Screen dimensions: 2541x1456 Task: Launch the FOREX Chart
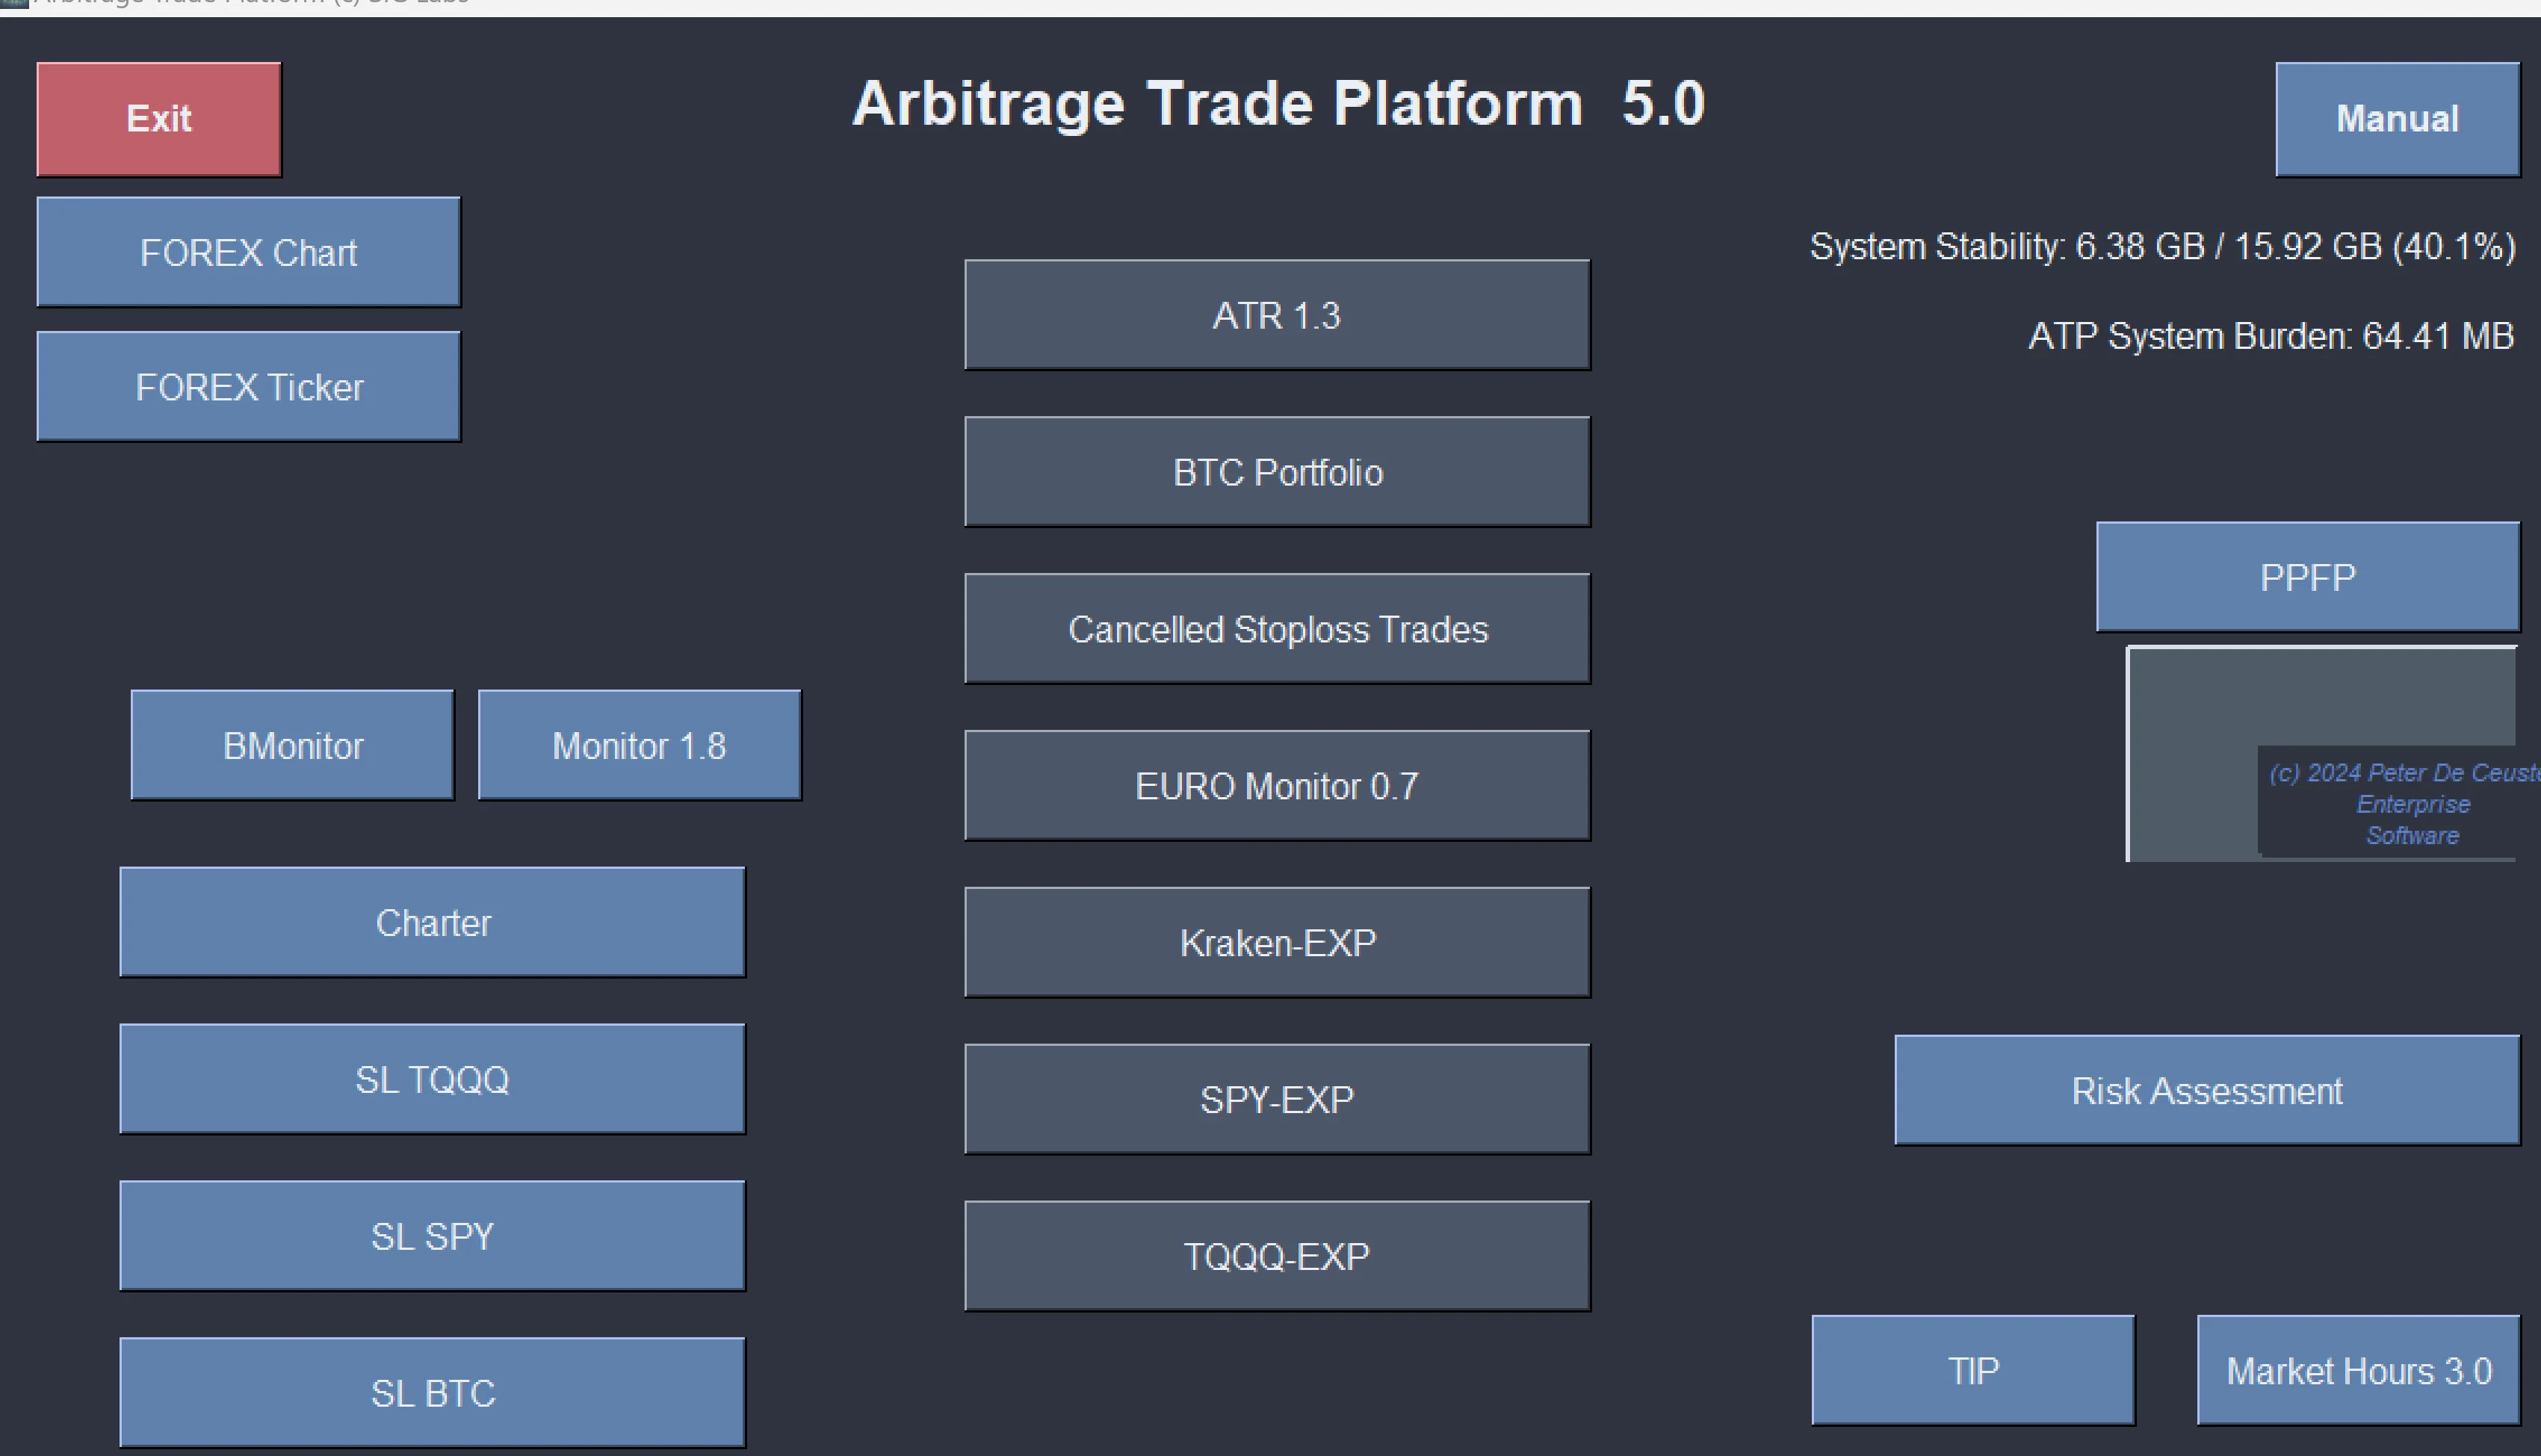point(248,252)
